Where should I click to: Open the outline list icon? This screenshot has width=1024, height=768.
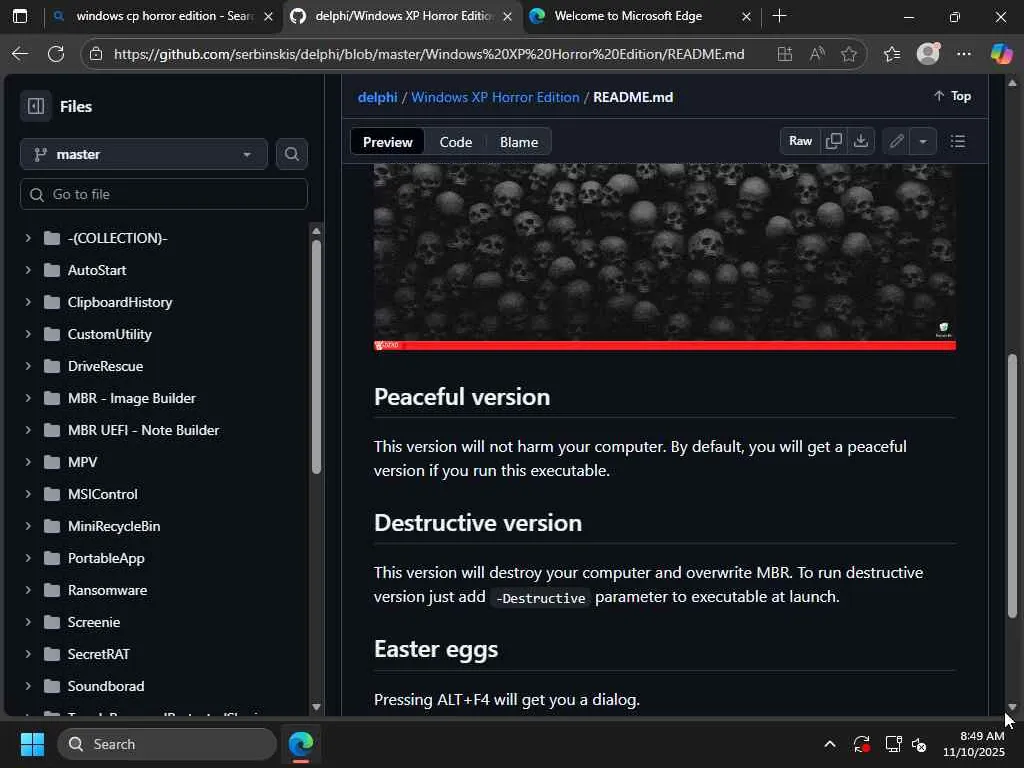tap(957, 141)
